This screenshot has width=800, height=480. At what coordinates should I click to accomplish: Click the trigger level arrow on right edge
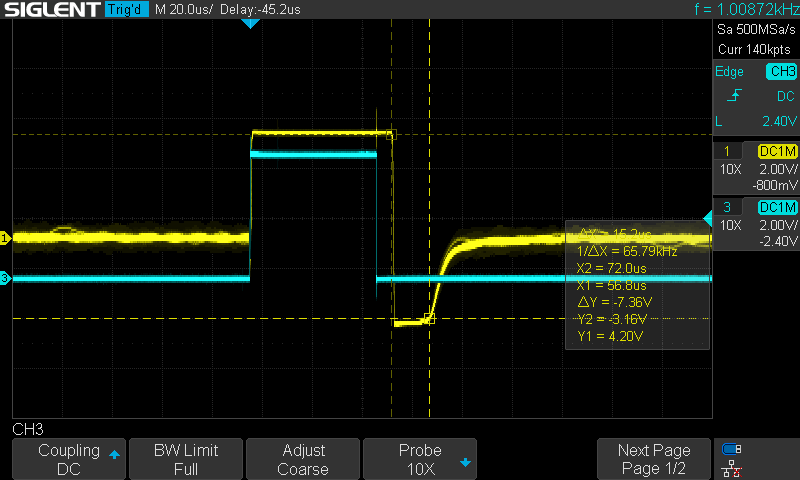pyautogui.click(x=708, y=218)
